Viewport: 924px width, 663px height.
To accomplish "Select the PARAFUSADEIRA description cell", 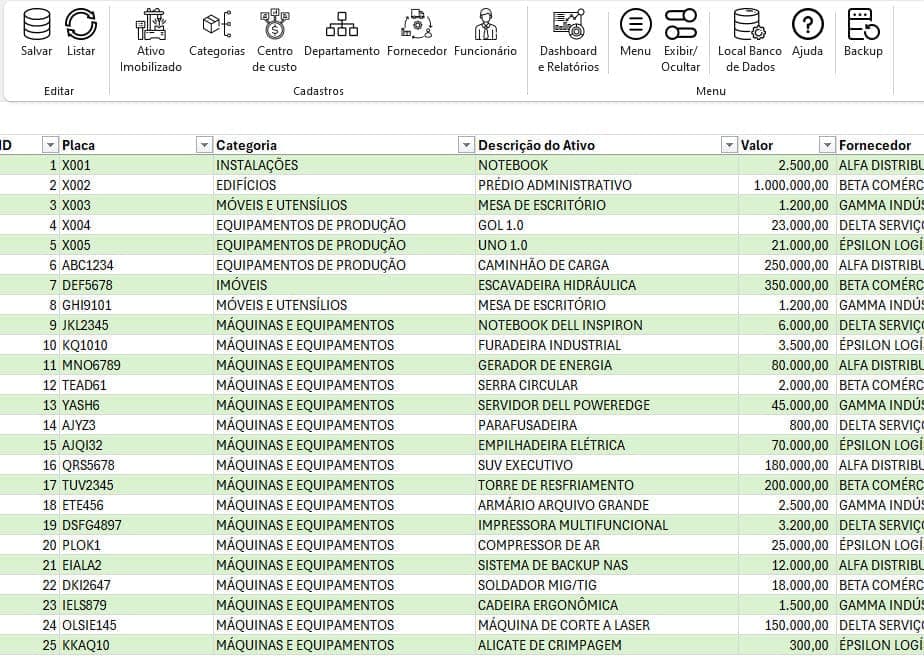I will [607, 425].
